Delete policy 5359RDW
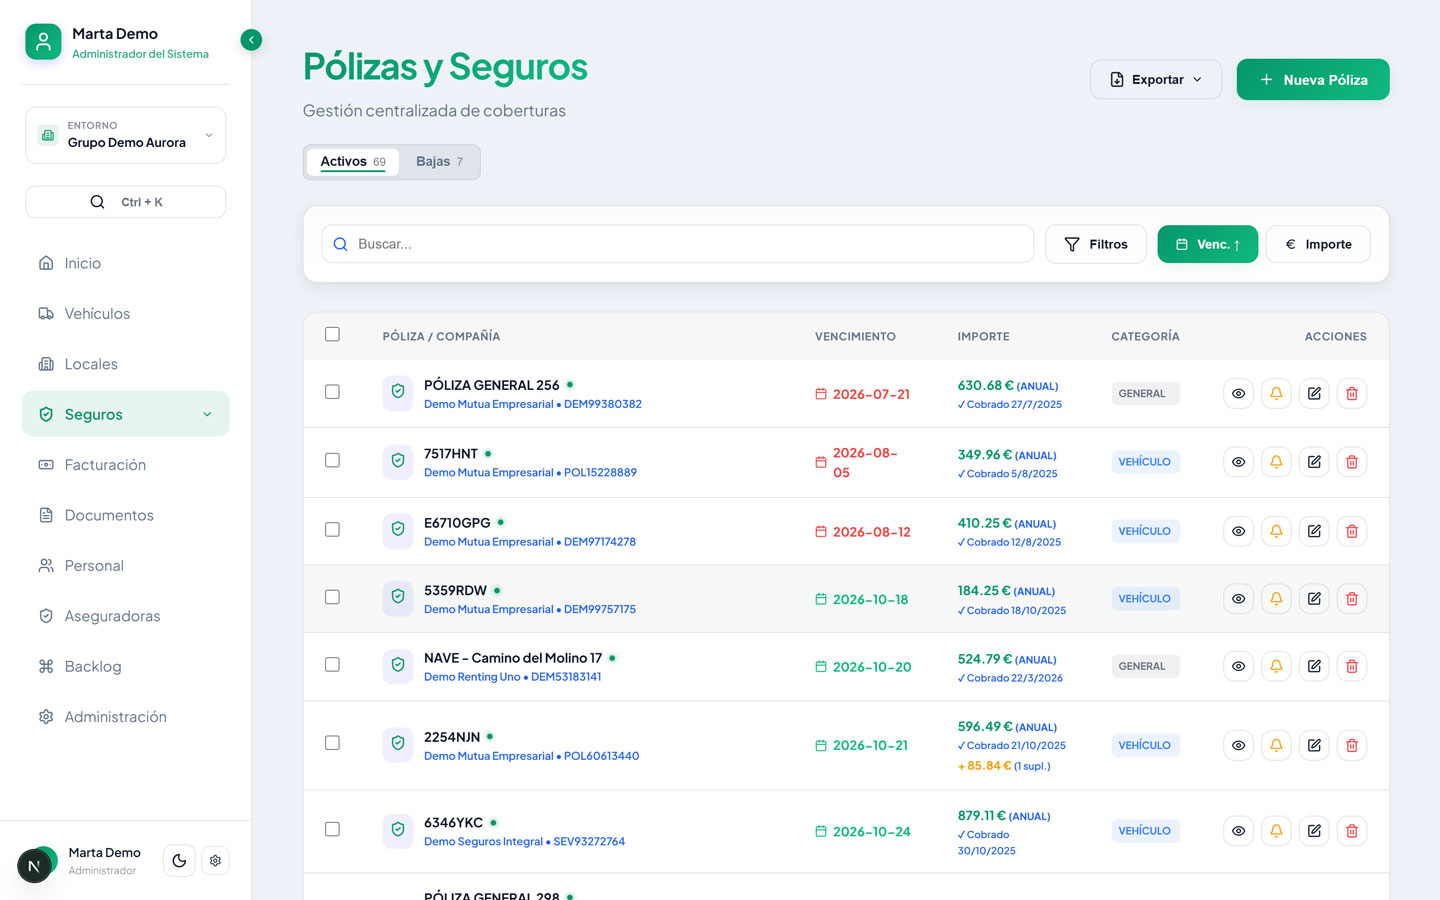 pyautogui.click(x=1352, y=599)
